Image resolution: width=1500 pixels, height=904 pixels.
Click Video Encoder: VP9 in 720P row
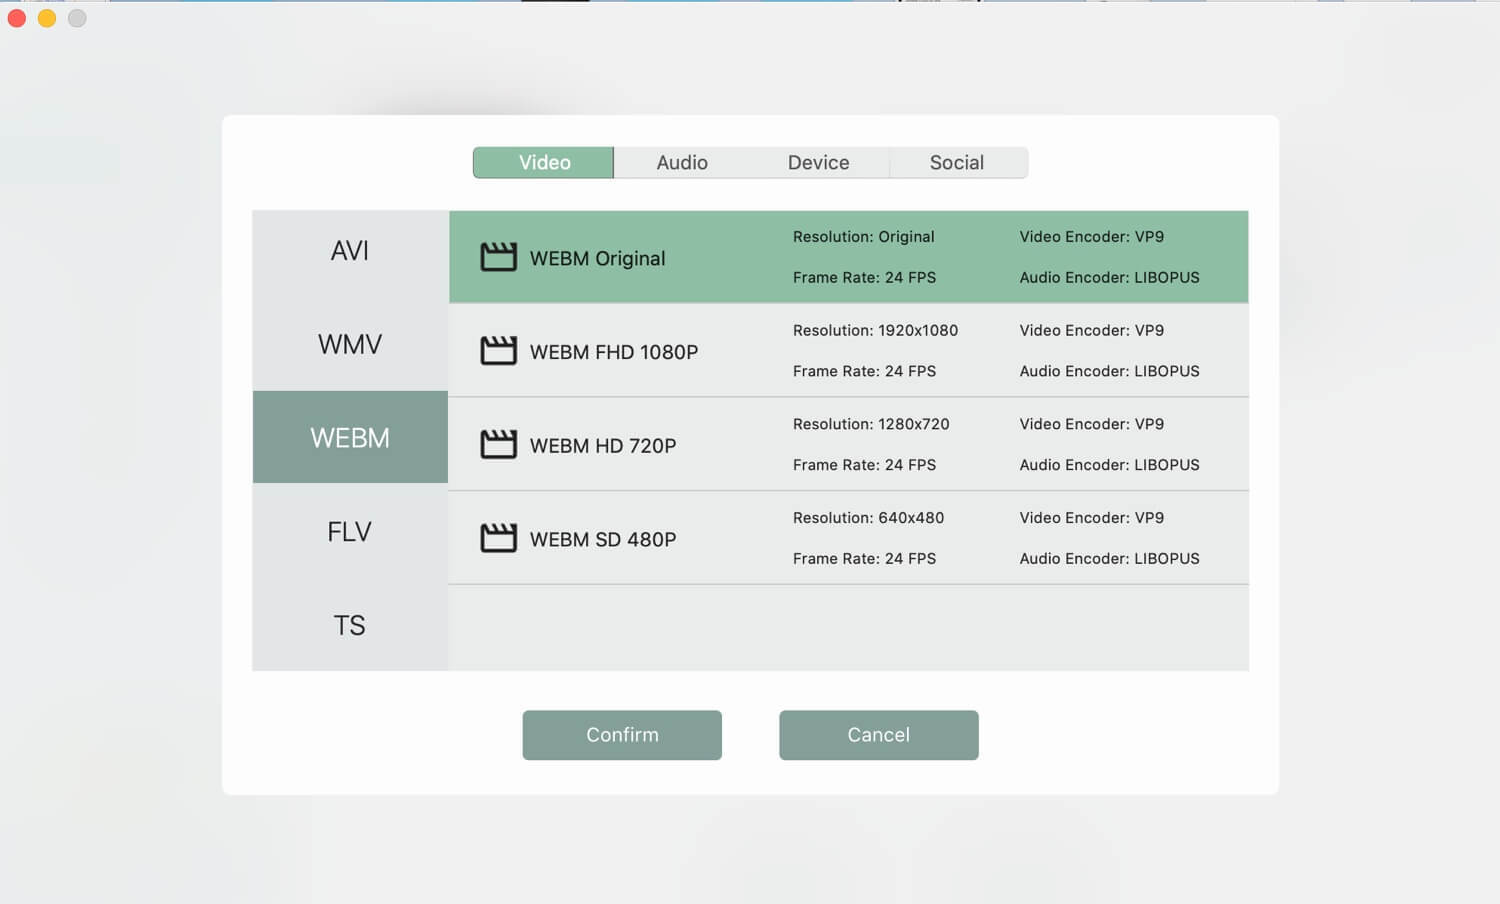point(1092,424)
